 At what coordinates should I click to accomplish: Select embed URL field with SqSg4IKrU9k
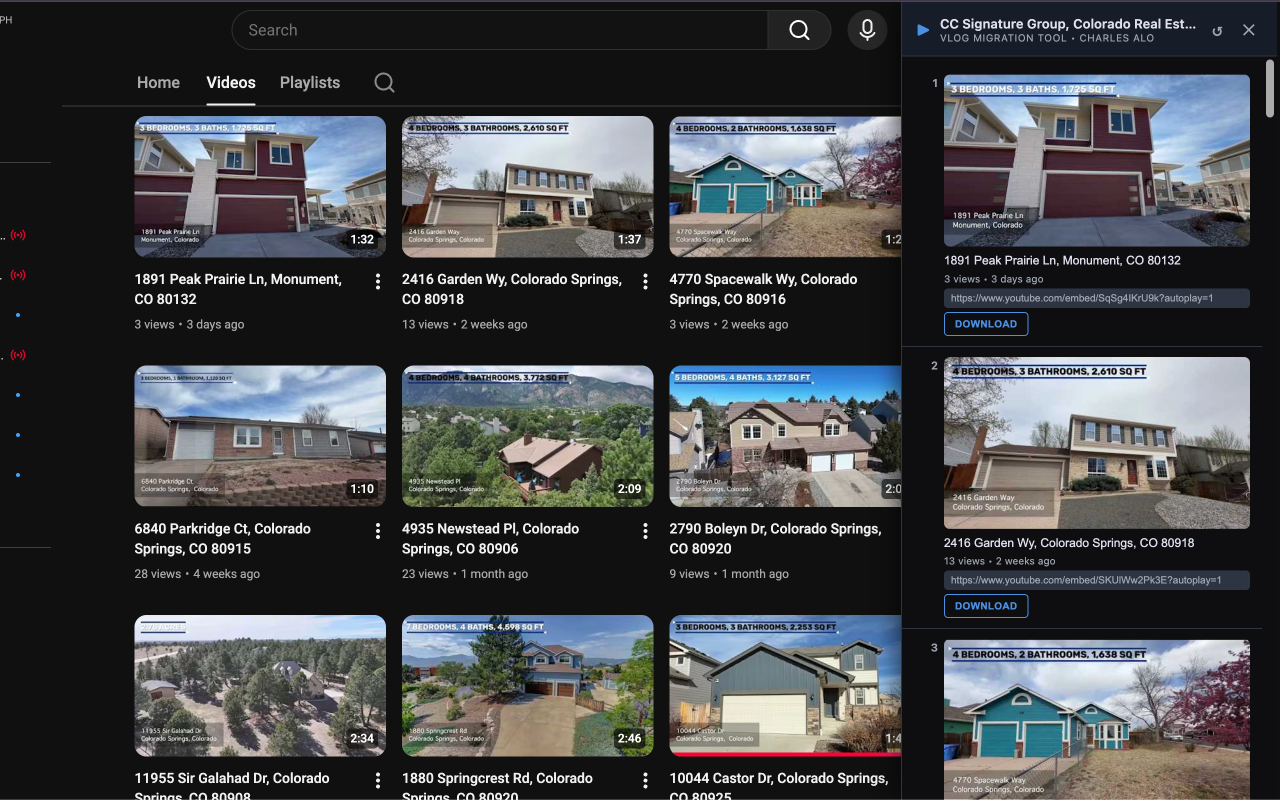[1097, 298]
